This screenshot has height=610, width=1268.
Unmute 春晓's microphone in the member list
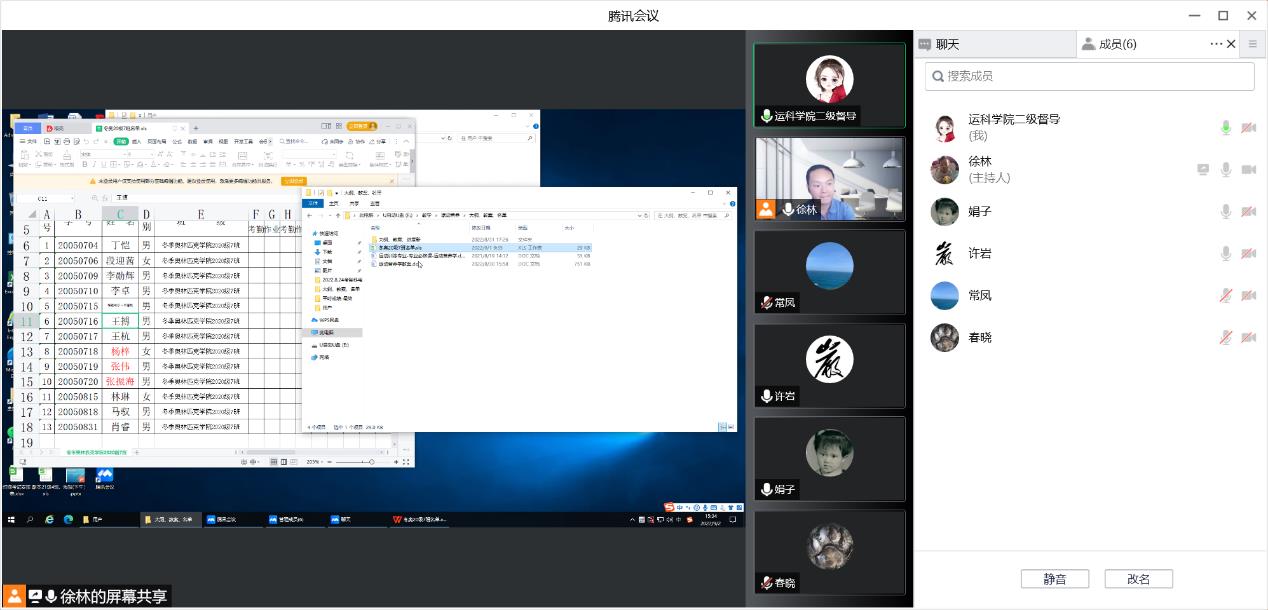(1226, 338)
